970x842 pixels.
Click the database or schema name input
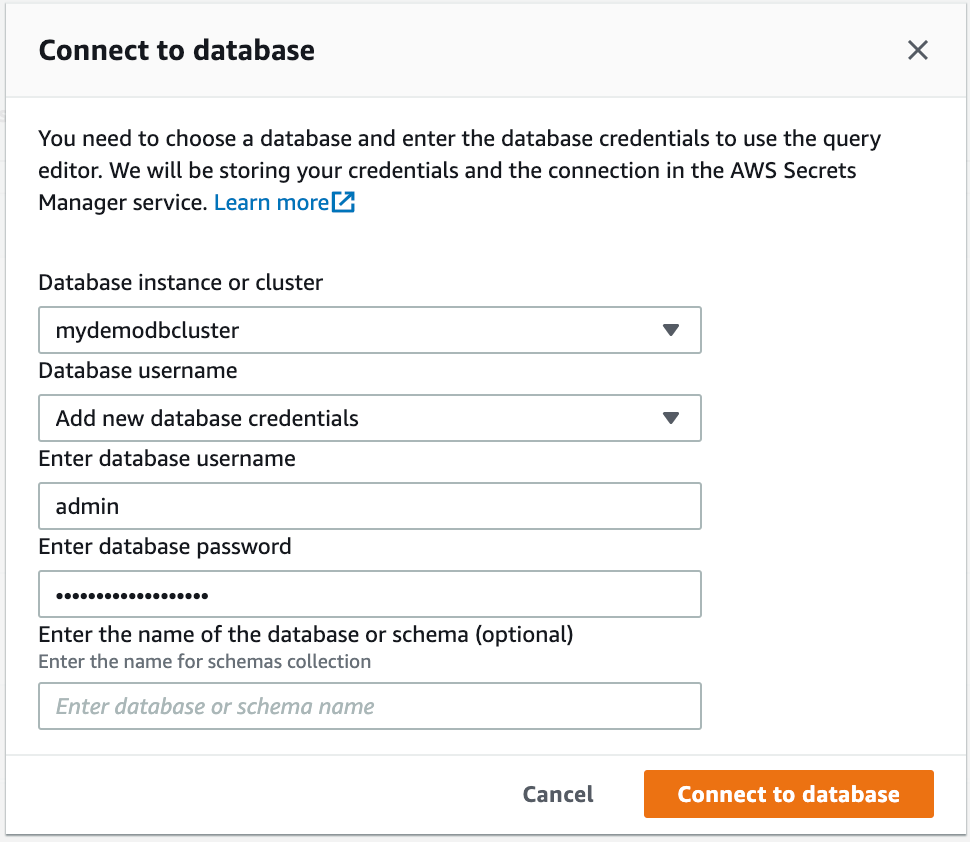[x=369, y=707]
